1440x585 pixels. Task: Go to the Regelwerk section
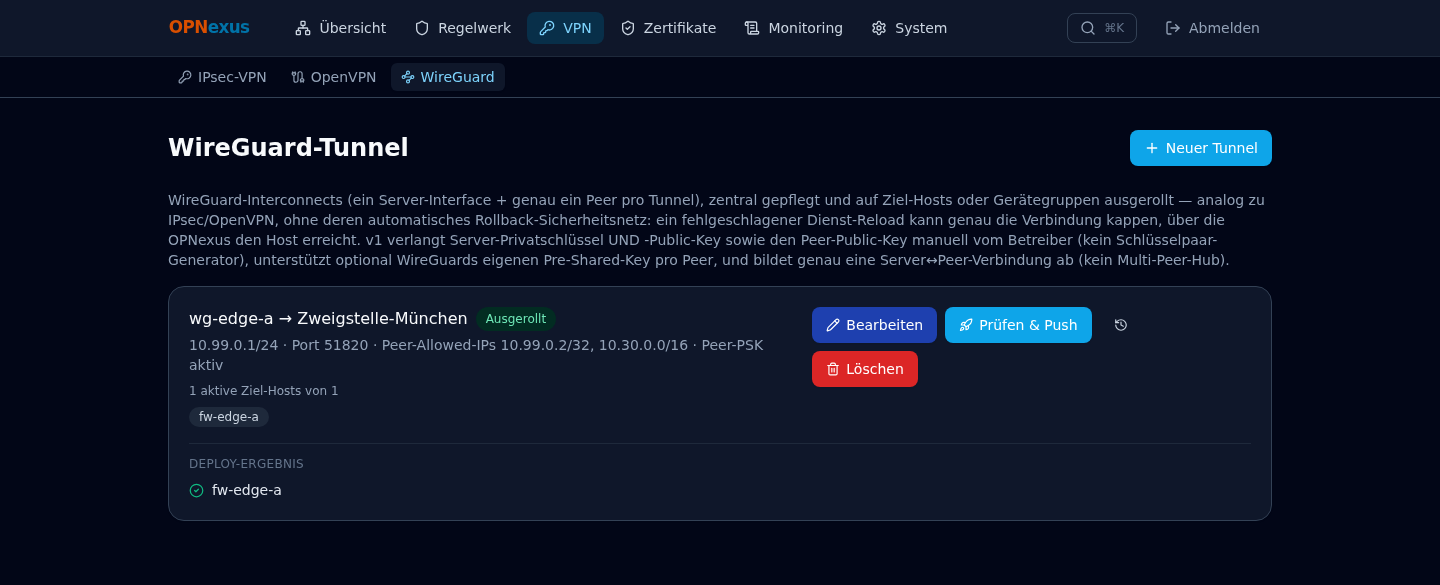pos(462,28)
